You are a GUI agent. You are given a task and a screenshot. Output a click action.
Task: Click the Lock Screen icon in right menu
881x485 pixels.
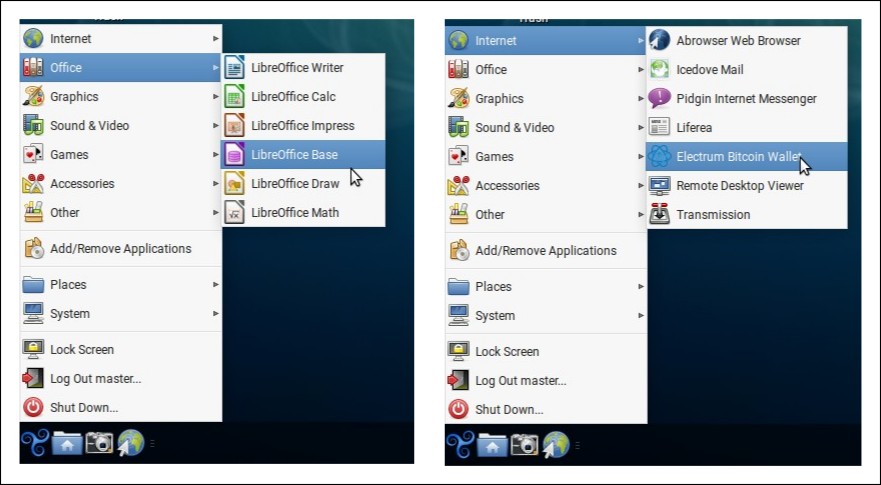click(x=458, y=351)
